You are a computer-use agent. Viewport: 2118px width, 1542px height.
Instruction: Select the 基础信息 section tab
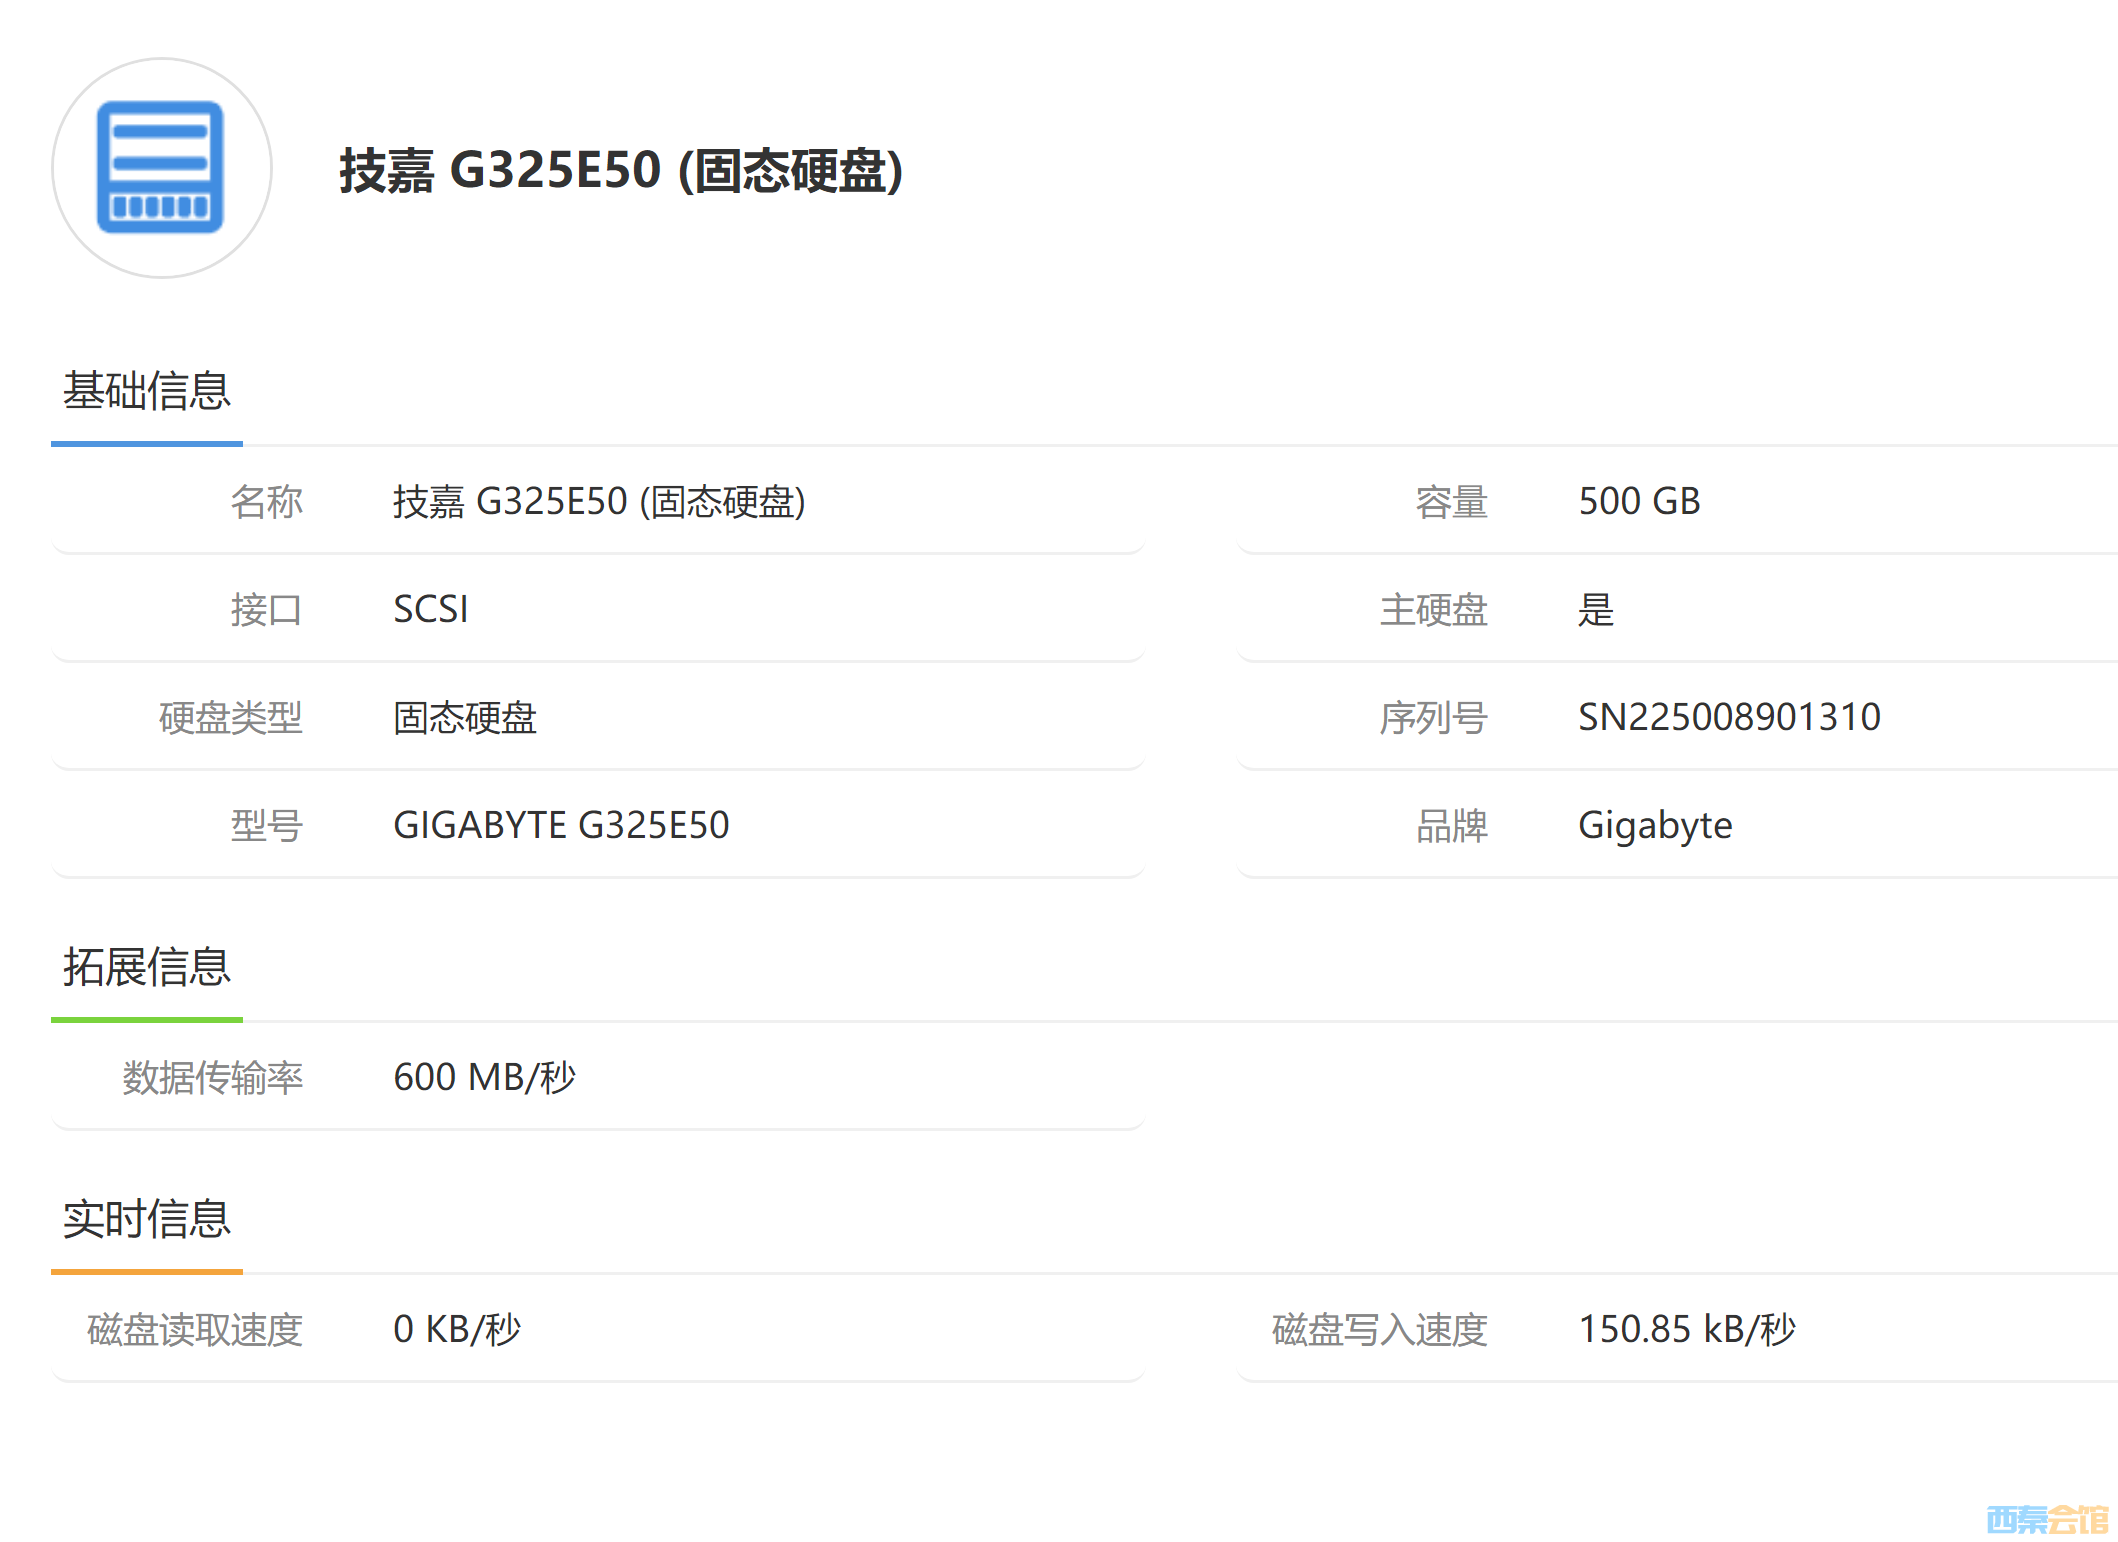pos(147,391)
